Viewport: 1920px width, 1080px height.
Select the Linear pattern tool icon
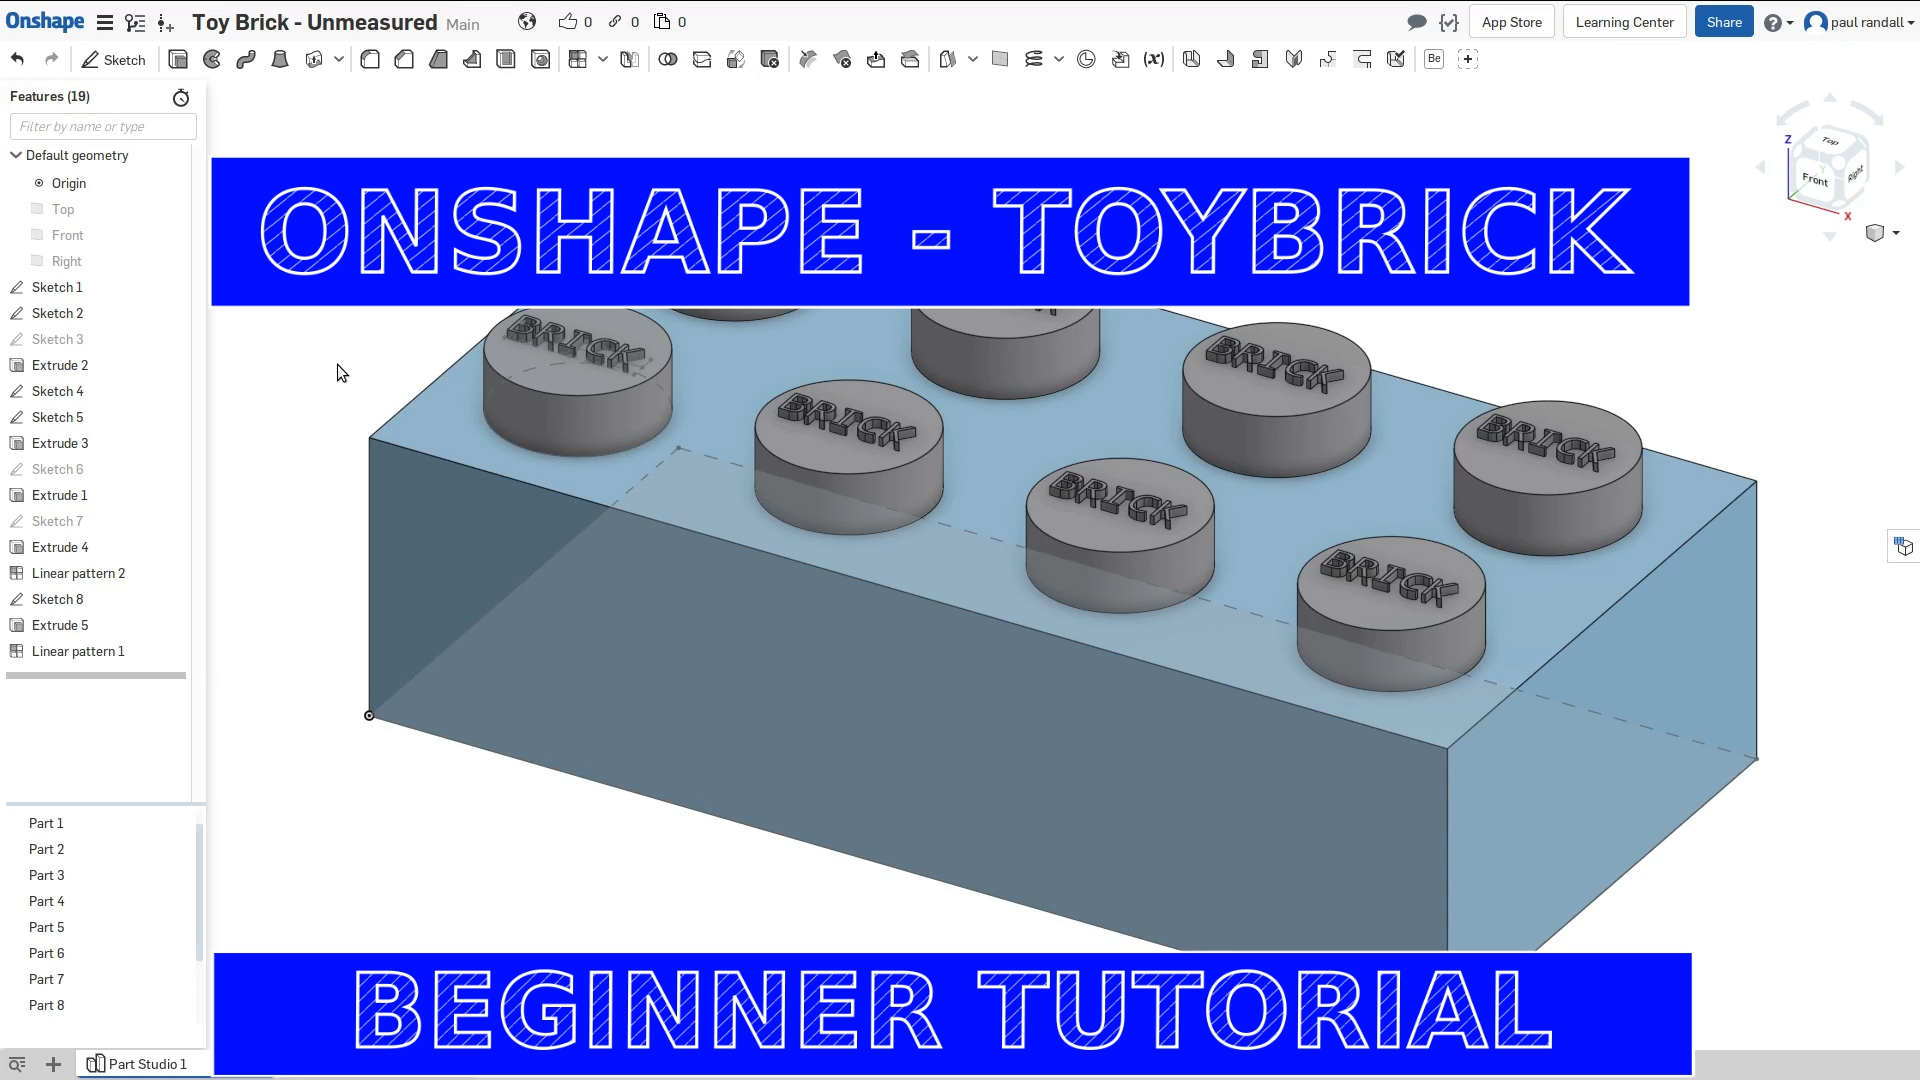[578, 59]
